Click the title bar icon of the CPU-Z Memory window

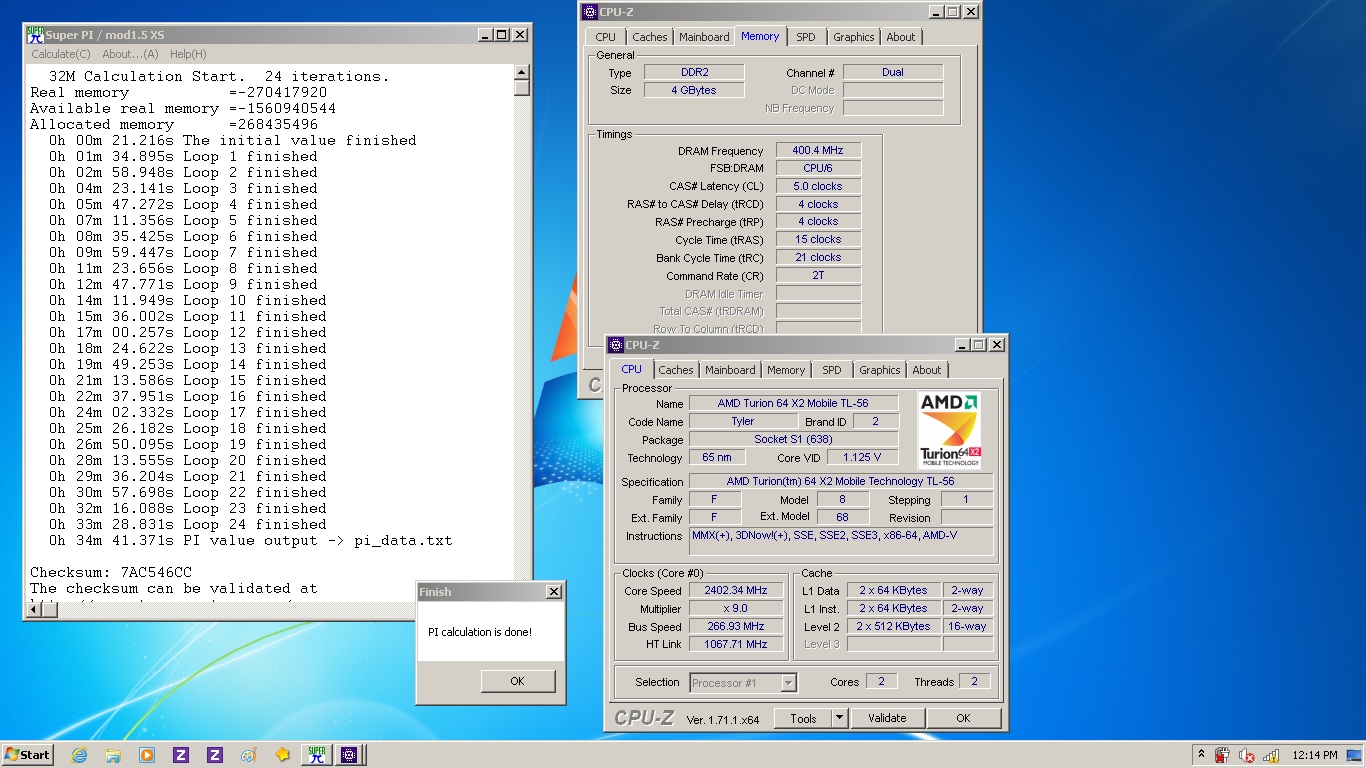point(591,12)
